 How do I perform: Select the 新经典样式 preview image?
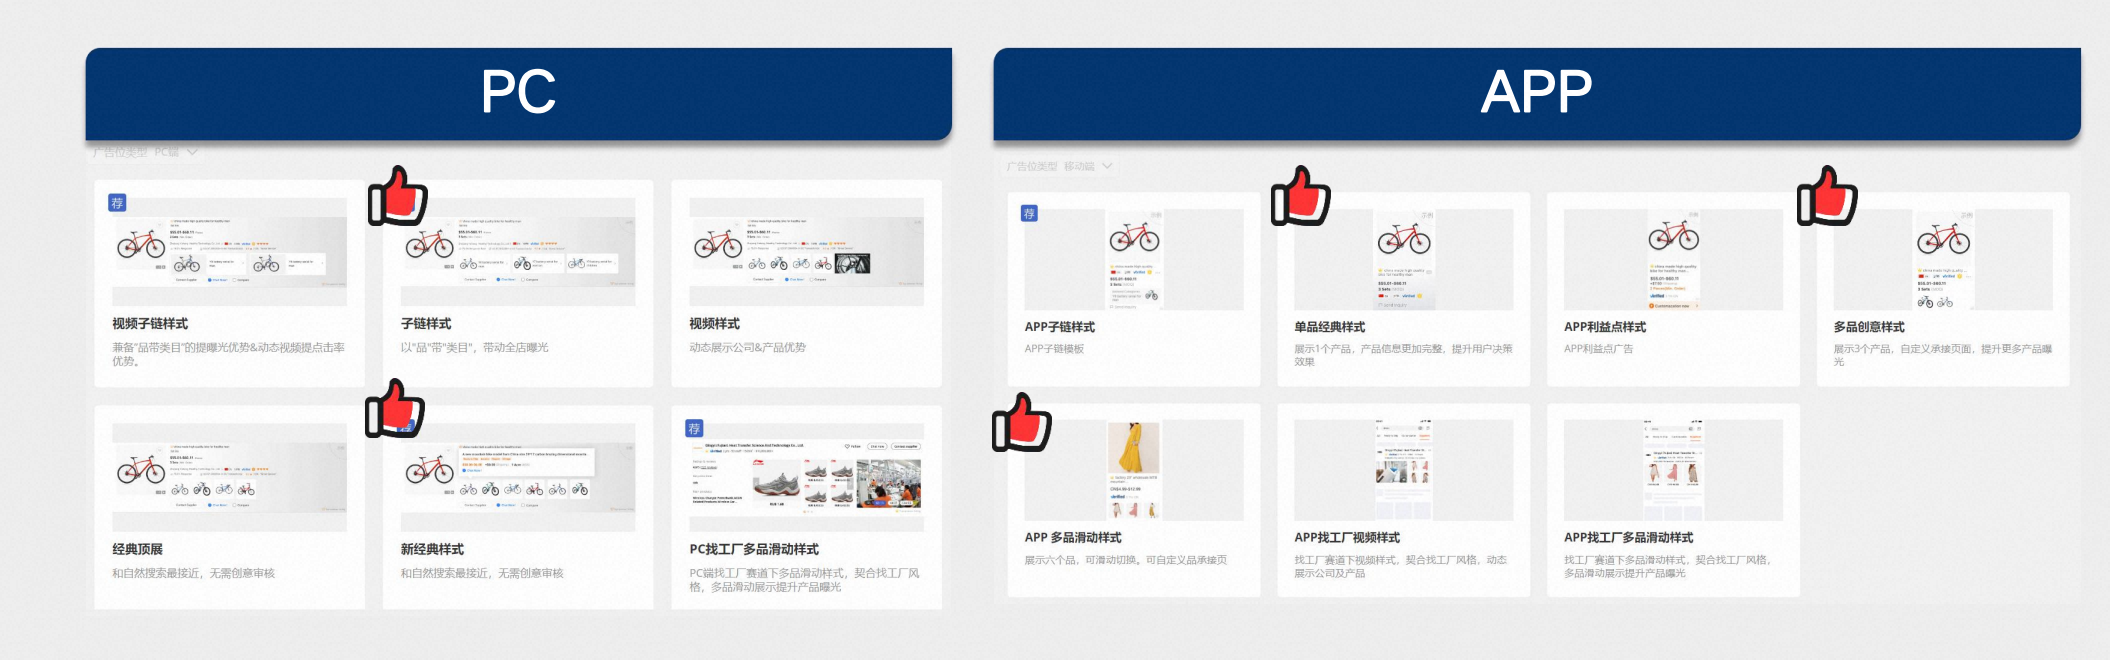(518, 477)
